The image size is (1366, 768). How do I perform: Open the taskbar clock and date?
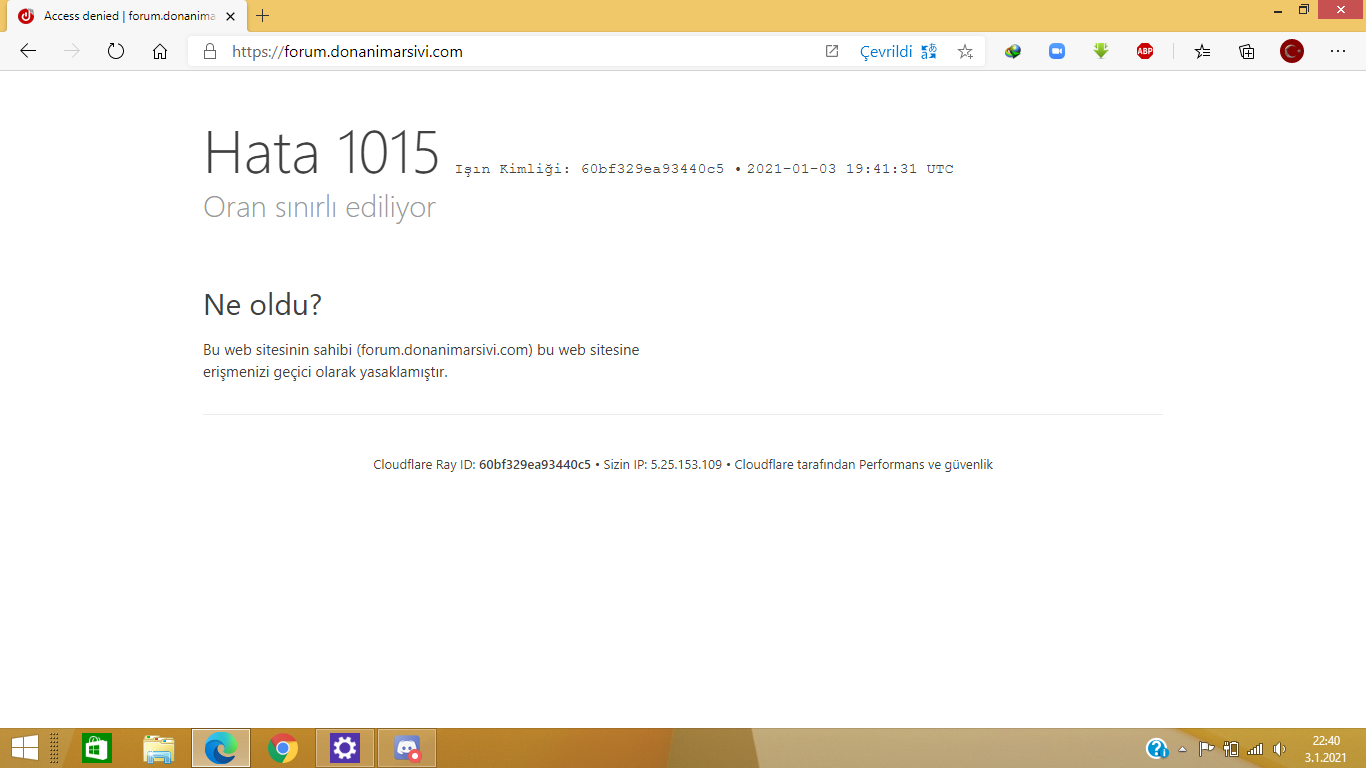pyautogui.click(x=1326, y=749)
